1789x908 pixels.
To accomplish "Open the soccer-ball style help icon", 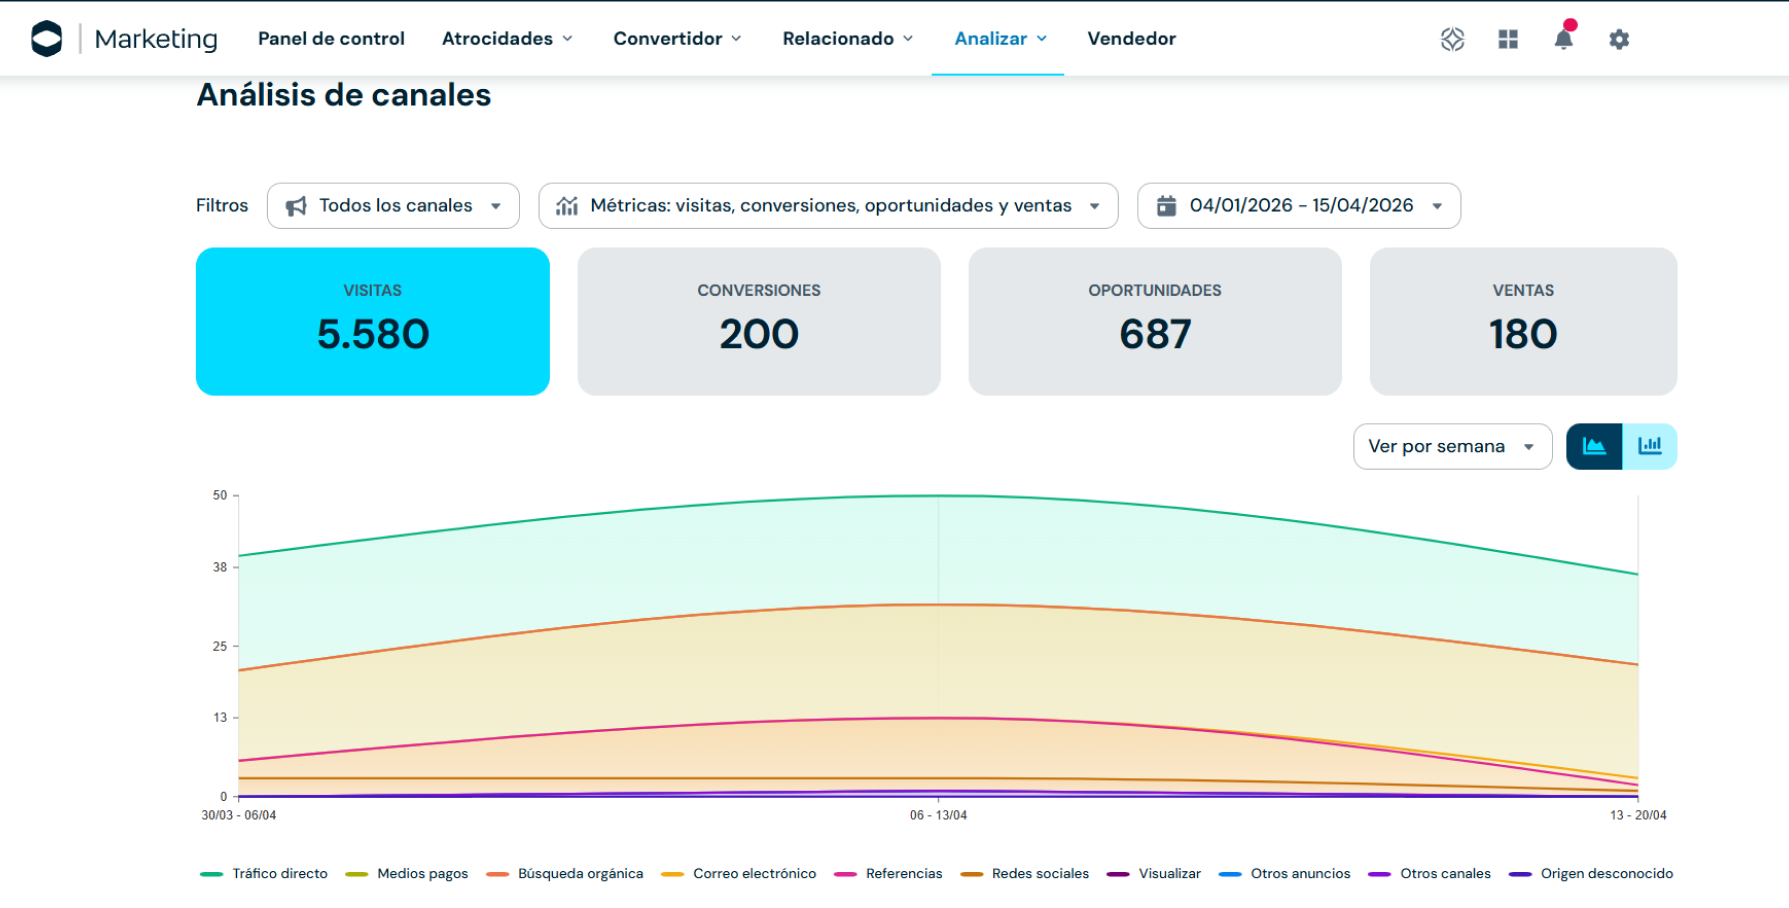I will pyautogui.click(x=1452, y=39).
